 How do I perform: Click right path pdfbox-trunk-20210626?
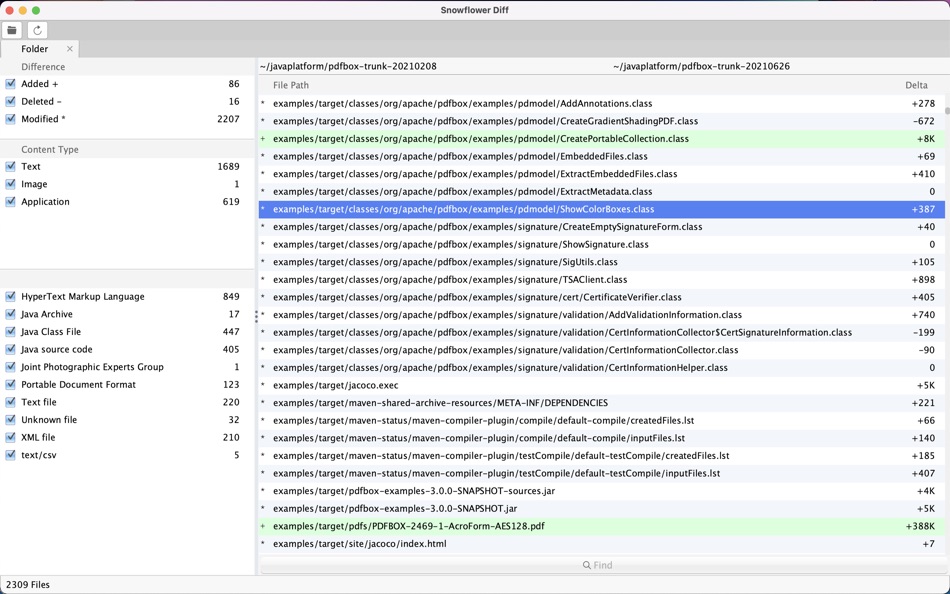point(702,66)
